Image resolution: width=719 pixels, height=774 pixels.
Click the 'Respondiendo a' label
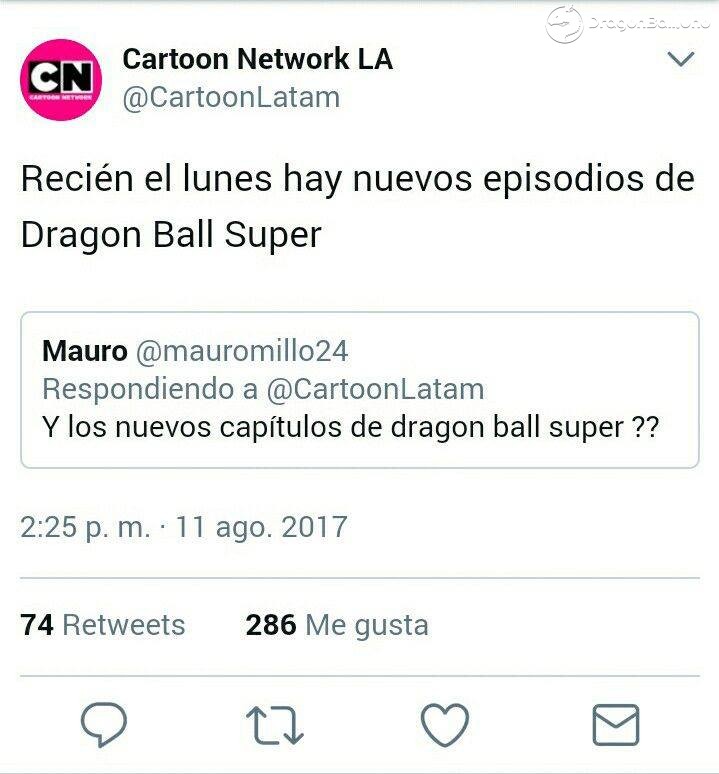click(150, 389)
